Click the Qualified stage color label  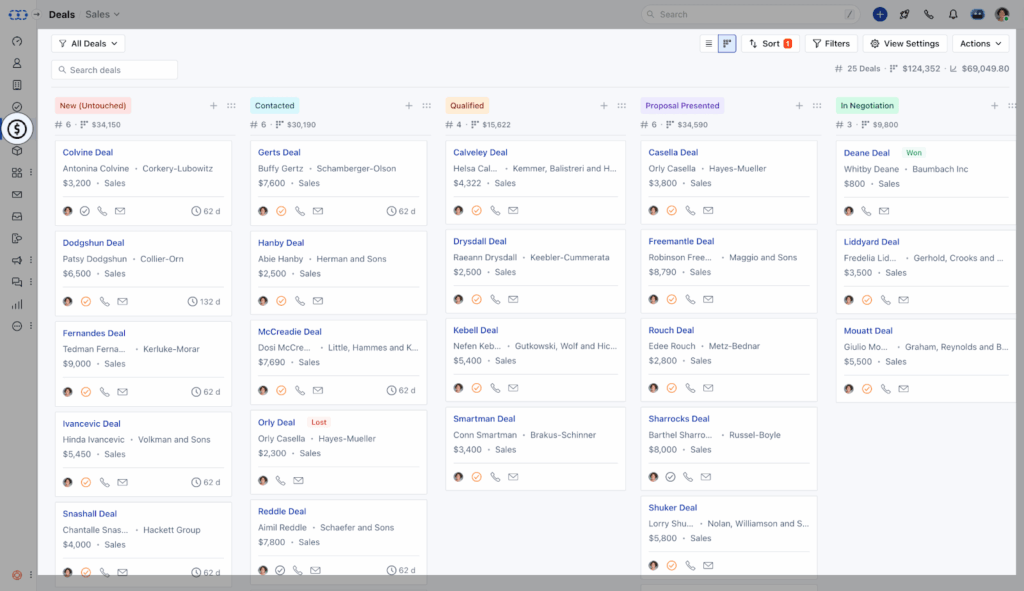coord(467,105)
